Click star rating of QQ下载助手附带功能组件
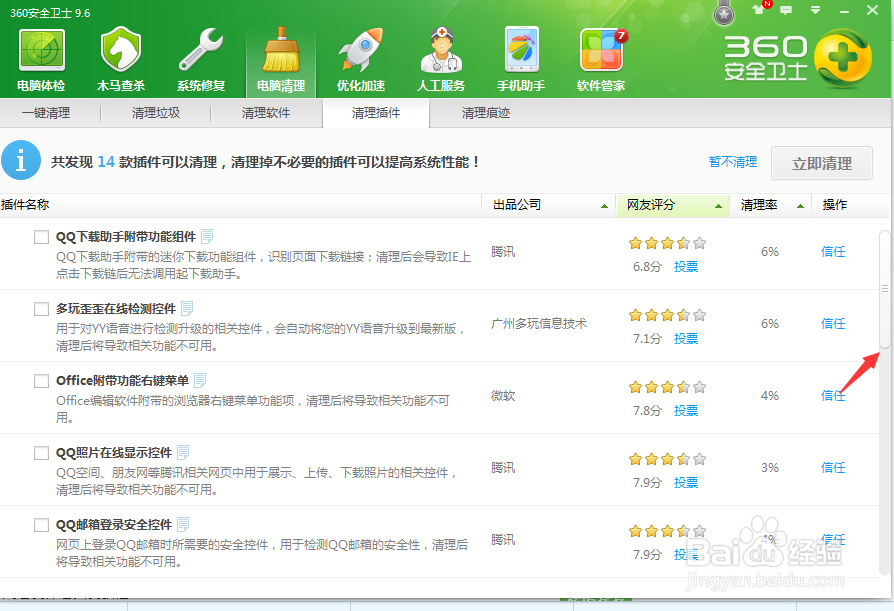 [668, 243]
